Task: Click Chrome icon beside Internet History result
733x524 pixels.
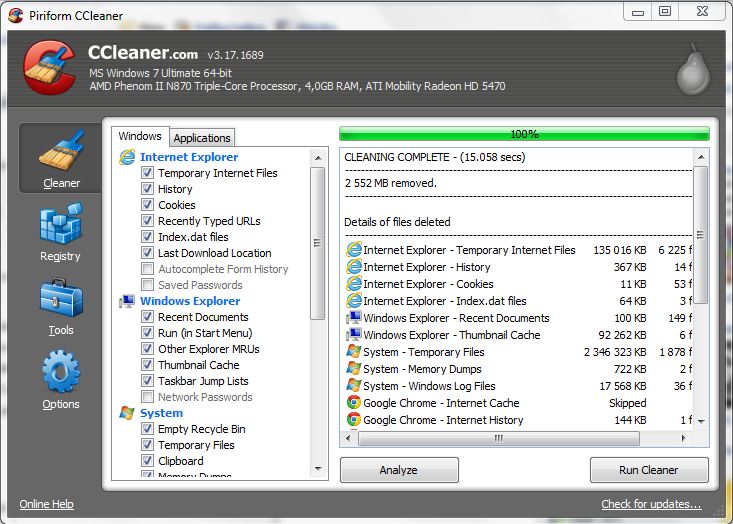Action: click(x=354, y=420)
